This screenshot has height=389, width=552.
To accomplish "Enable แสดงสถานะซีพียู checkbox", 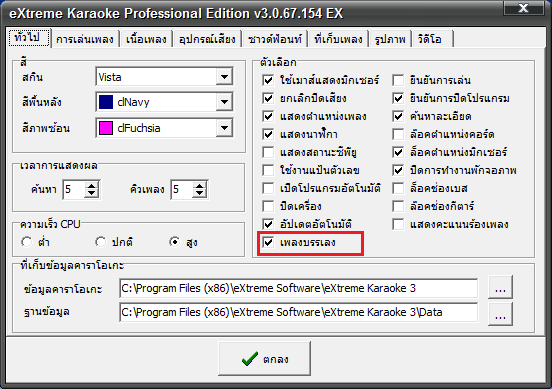I will click(x=268, y=152).
